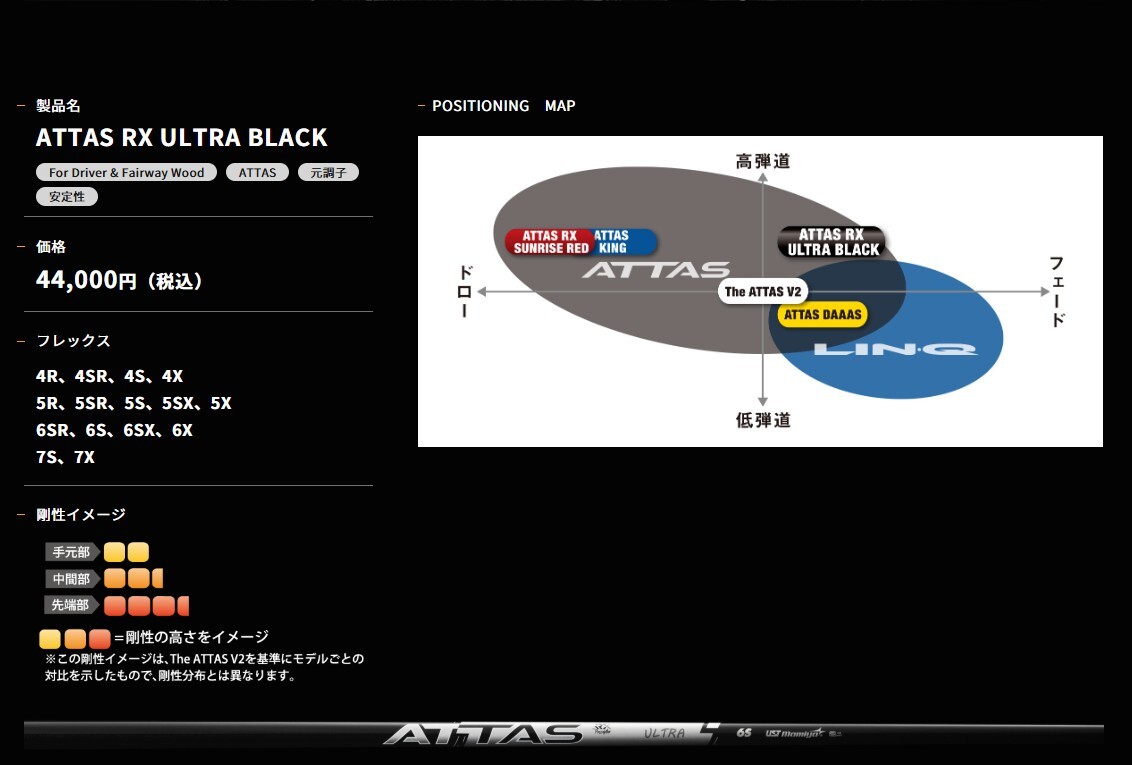Select the blue ATTAS KING map label
The width and height of the screenshot is (1132, 765).
pyautogui.click(x=624, y=242)
